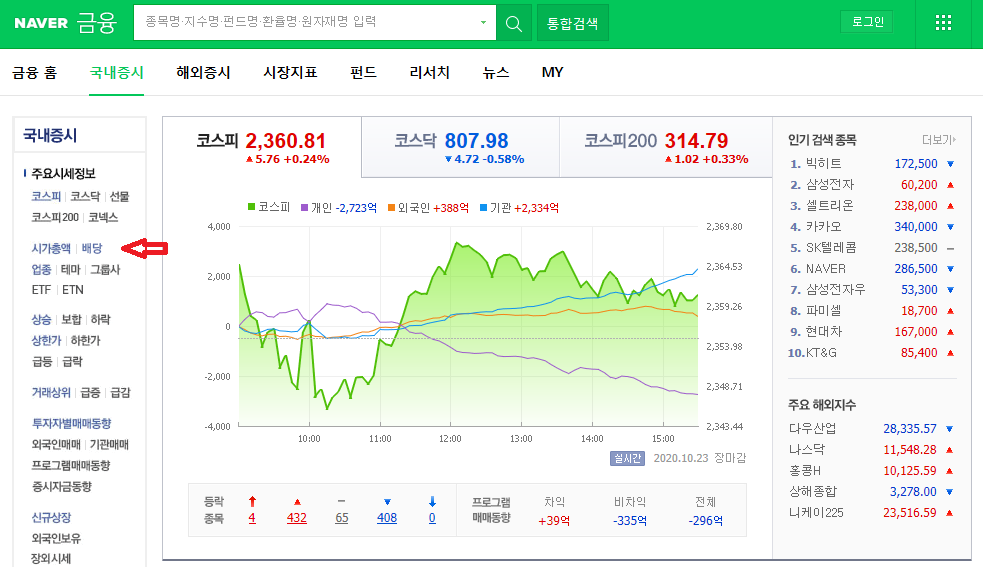Click 시가총액 link in sidebar
This screenshot has width=983, height=567.
[x=51, y=248]
